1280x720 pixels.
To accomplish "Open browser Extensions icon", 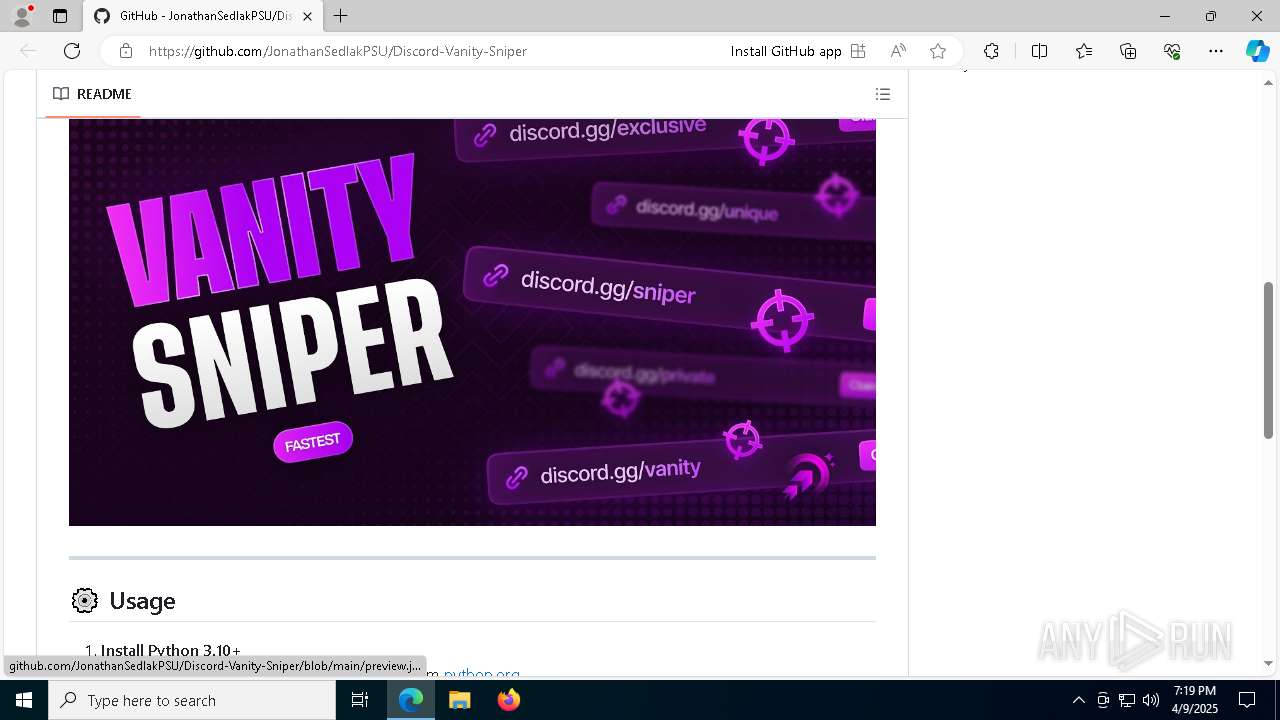I will (991, 51).
